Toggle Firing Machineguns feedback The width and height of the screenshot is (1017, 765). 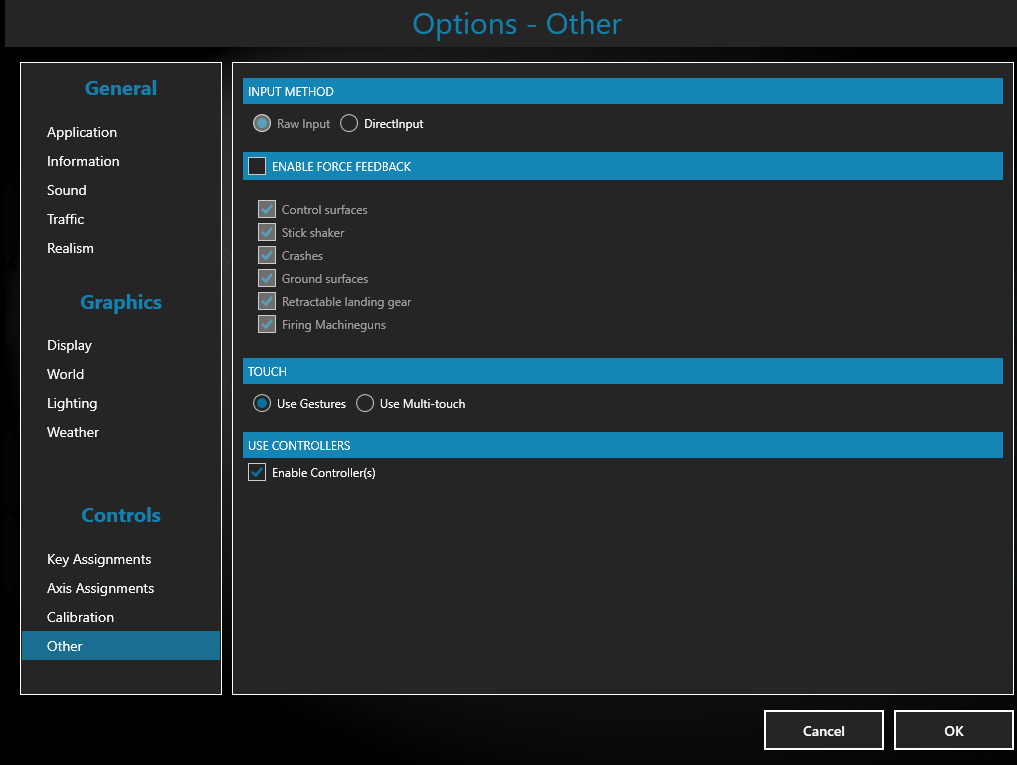click(266, 324)
